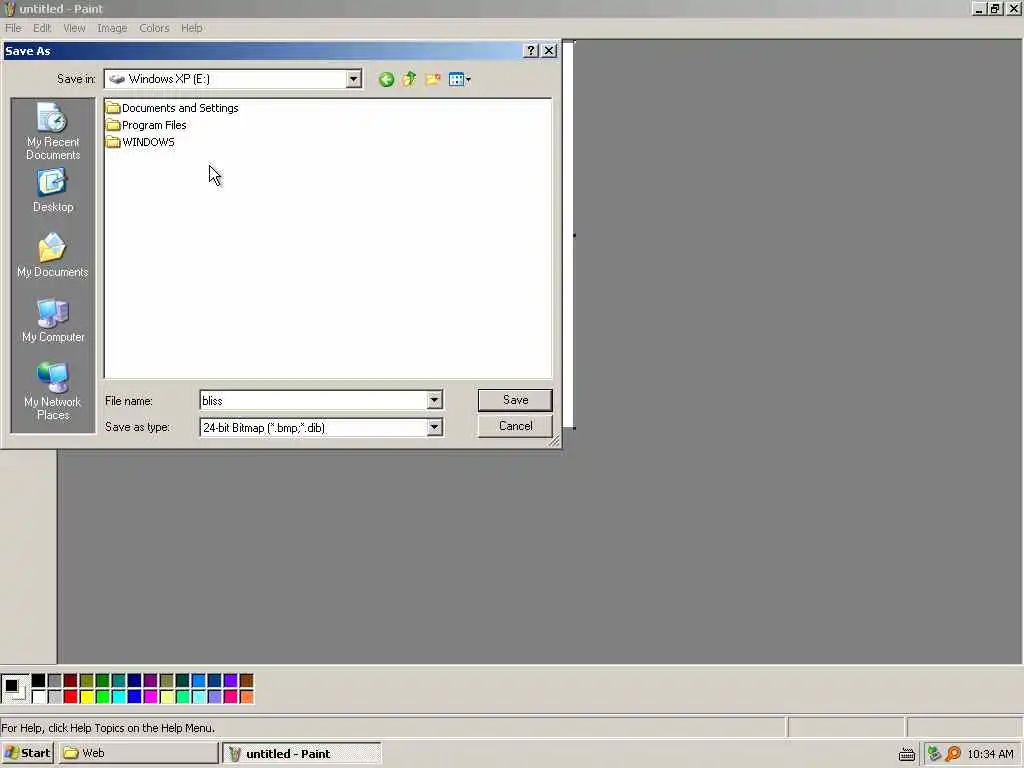Click the dialog Help question mark button
1024x768 pixels.
click(531, 51)
